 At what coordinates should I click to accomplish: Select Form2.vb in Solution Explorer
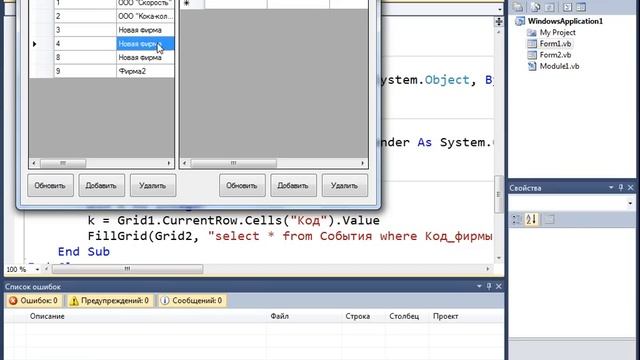click(x=555, y=55)
